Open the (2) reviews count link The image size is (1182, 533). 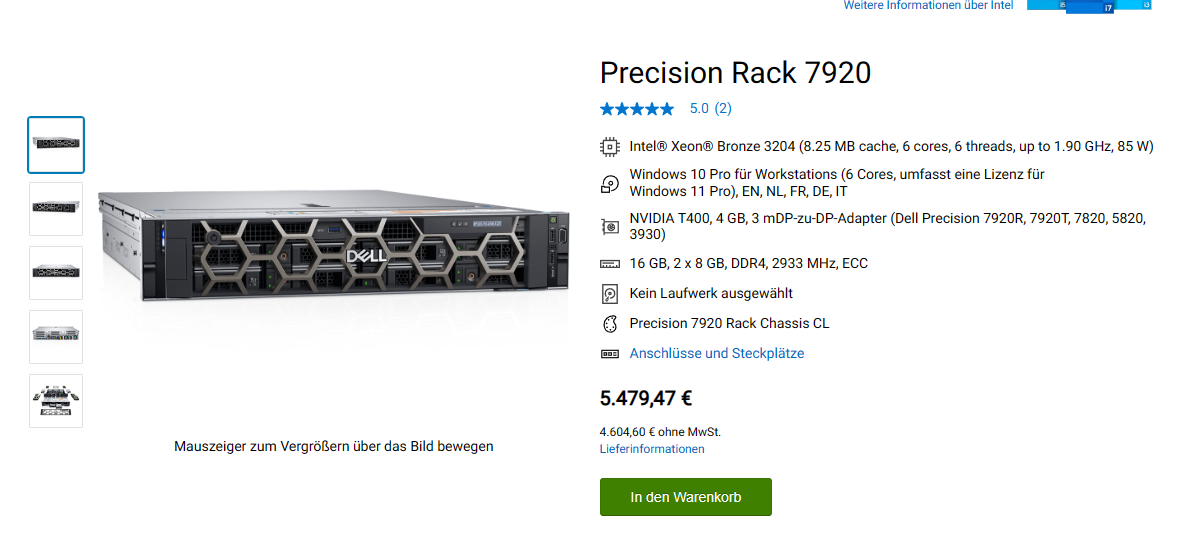723,109
